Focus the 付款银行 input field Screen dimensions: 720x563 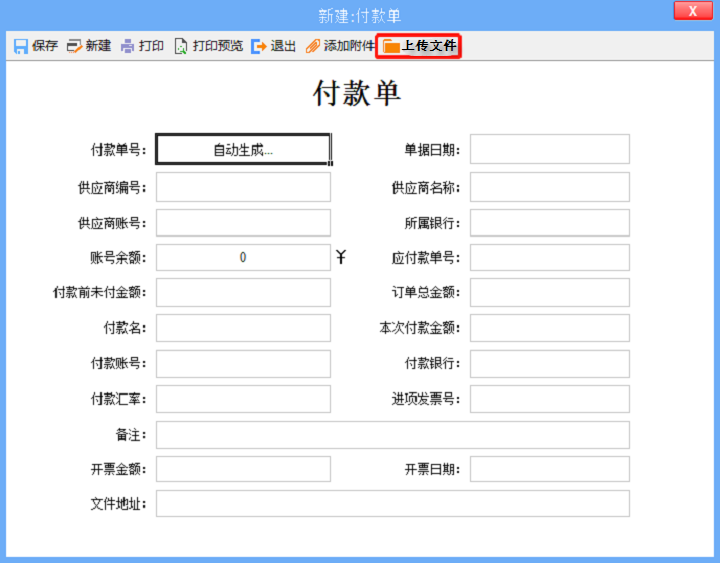coord(550,364)
